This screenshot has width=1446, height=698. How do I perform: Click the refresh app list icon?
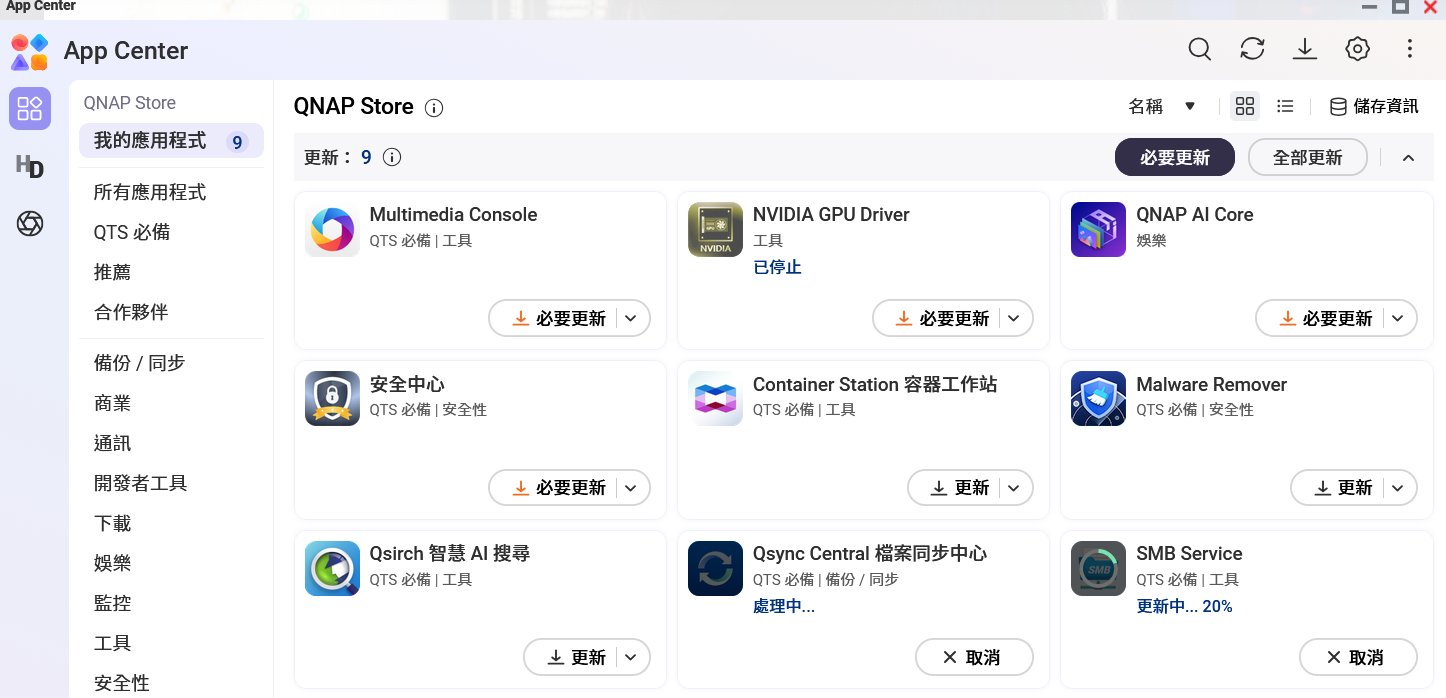pos(1252,49)
